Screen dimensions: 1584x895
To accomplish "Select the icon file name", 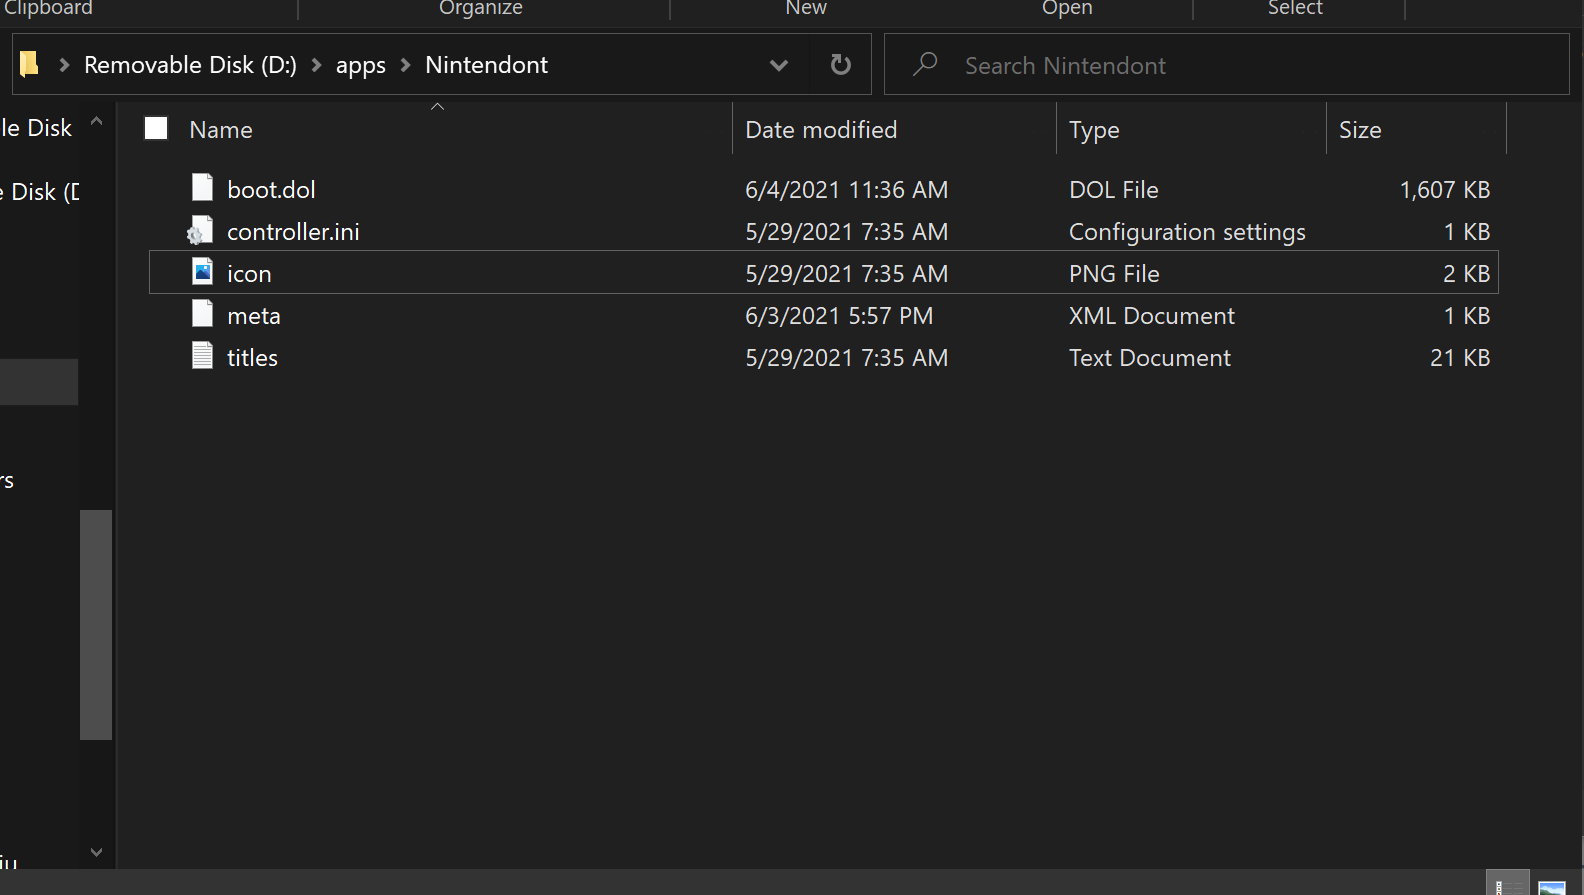I will tap(249, 273).
